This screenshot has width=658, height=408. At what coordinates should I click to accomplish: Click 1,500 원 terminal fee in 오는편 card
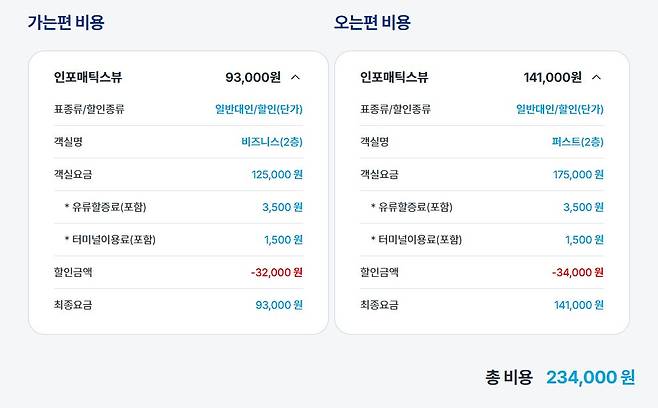pyautogui.click(x=584, y=240)
